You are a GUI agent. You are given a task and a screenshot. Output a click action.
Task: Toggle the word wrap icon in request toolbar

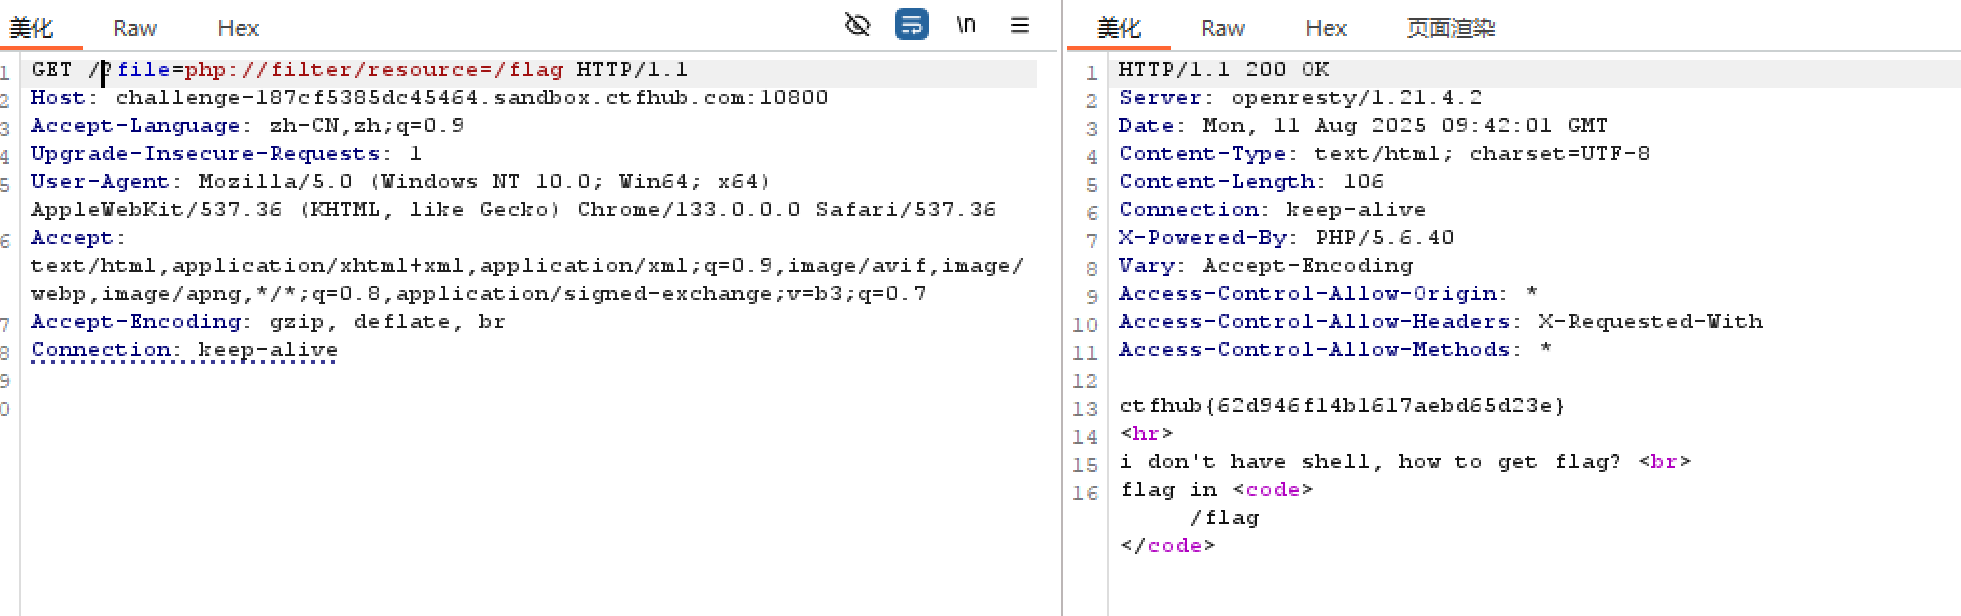[x=912, y=24]
